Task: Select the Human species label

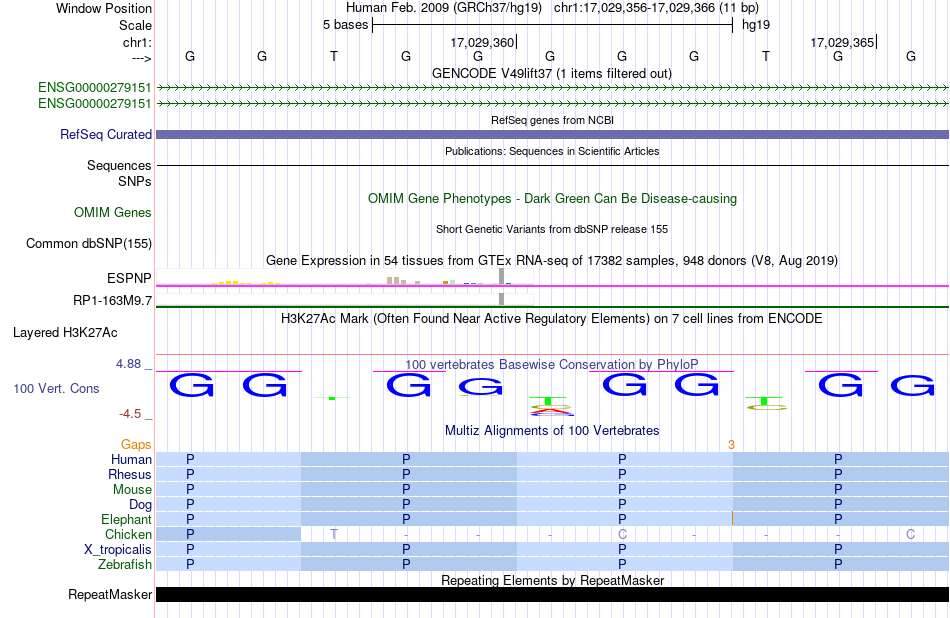Action: [x=131, y=459]
